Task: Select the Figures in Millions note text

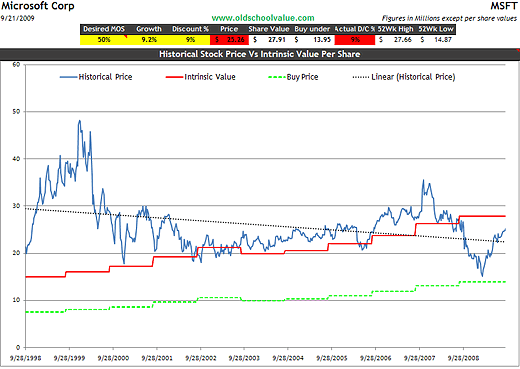Action: pyautogui.click(x=449, y=18)
